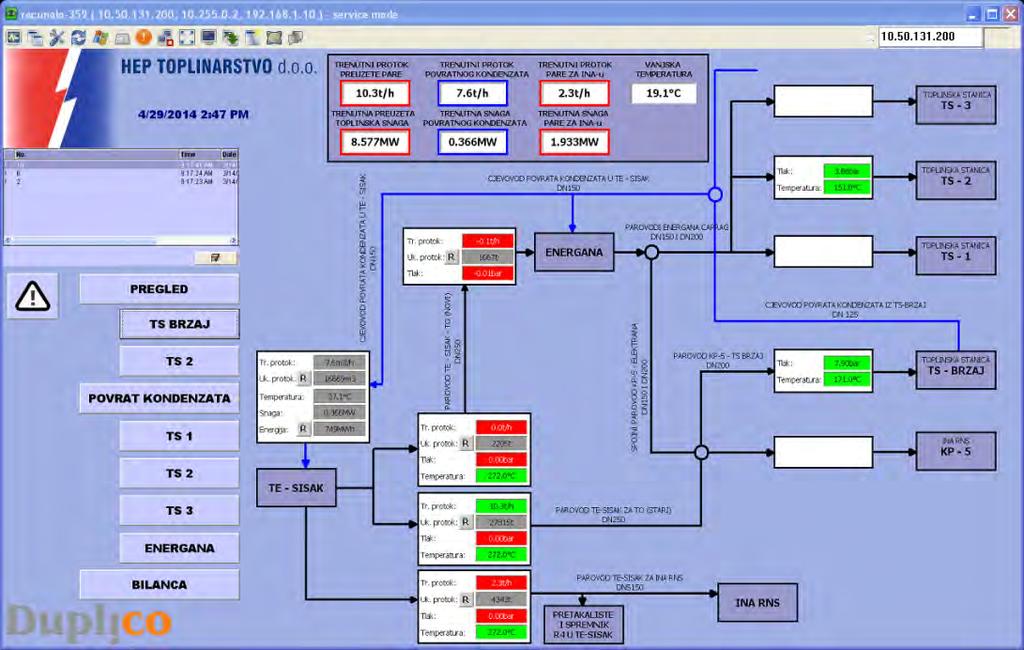This screenshot has height=650, width=1024.
Task: Click R button next to Energija in condensate box
Action: [303, 429]
